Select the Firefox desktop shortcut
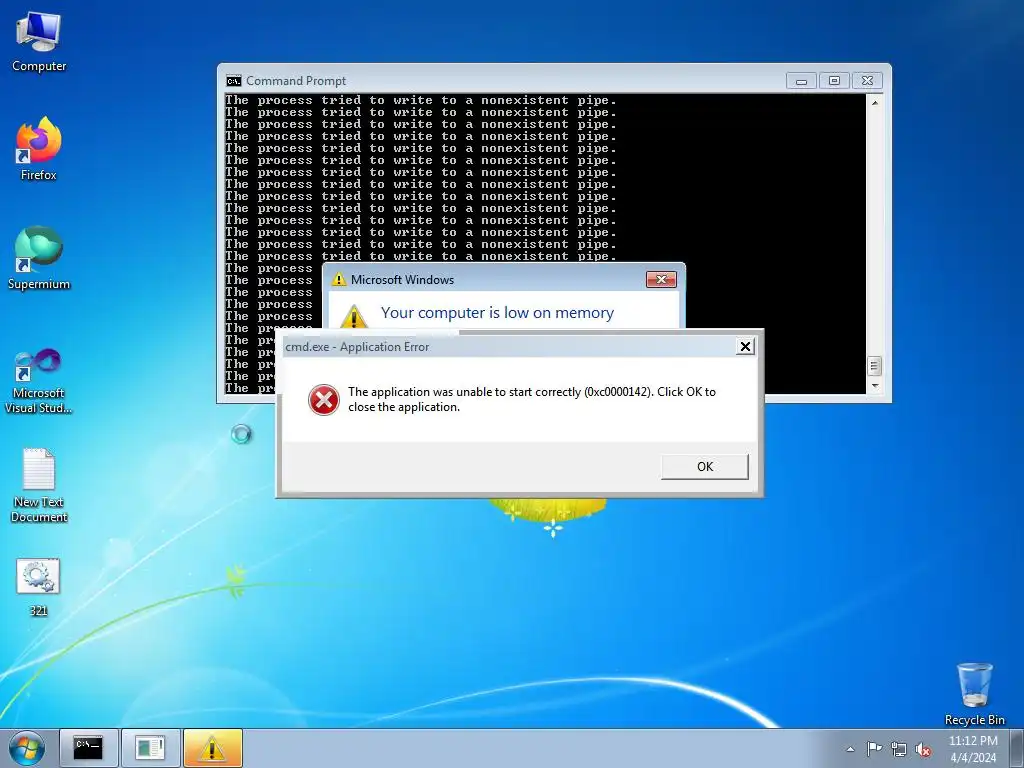Image resolution: width=1024 pixels, height=768 pixels. tap(39, 149)
